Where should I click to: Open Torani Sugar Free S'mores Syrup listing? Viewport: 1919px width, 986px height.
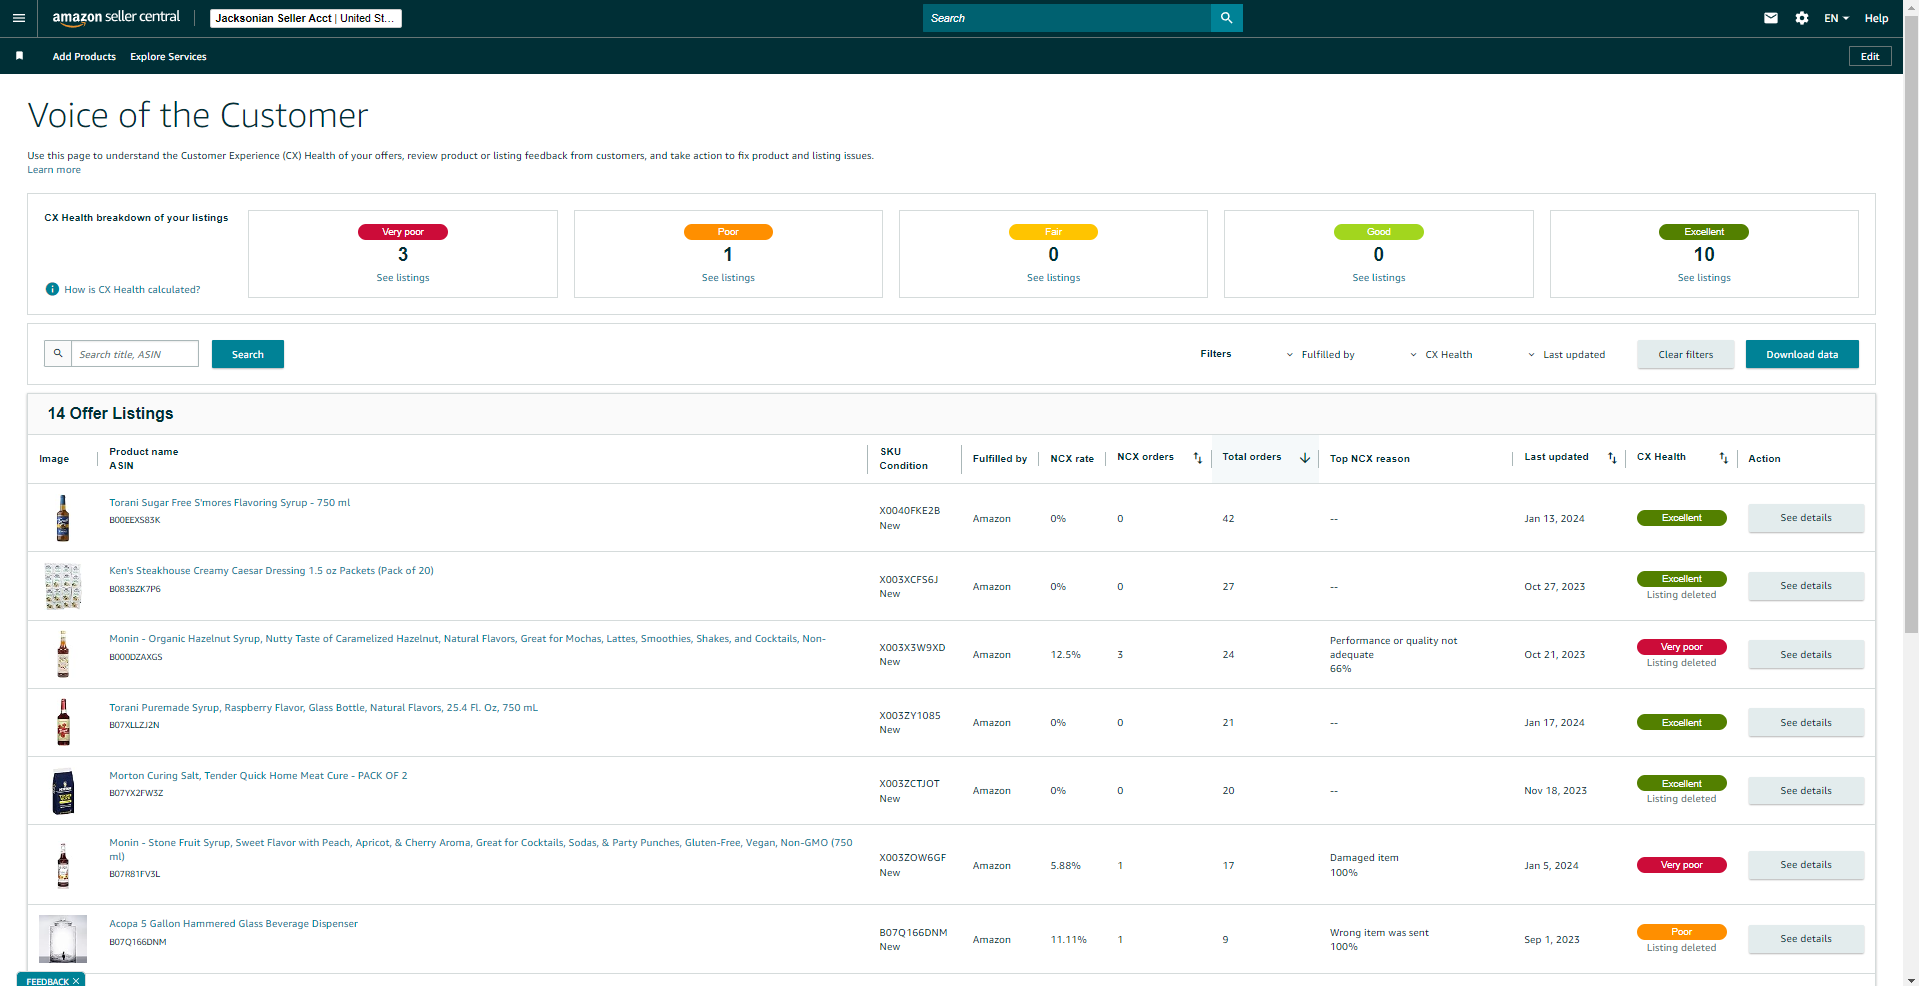click(x=230, y=503)
